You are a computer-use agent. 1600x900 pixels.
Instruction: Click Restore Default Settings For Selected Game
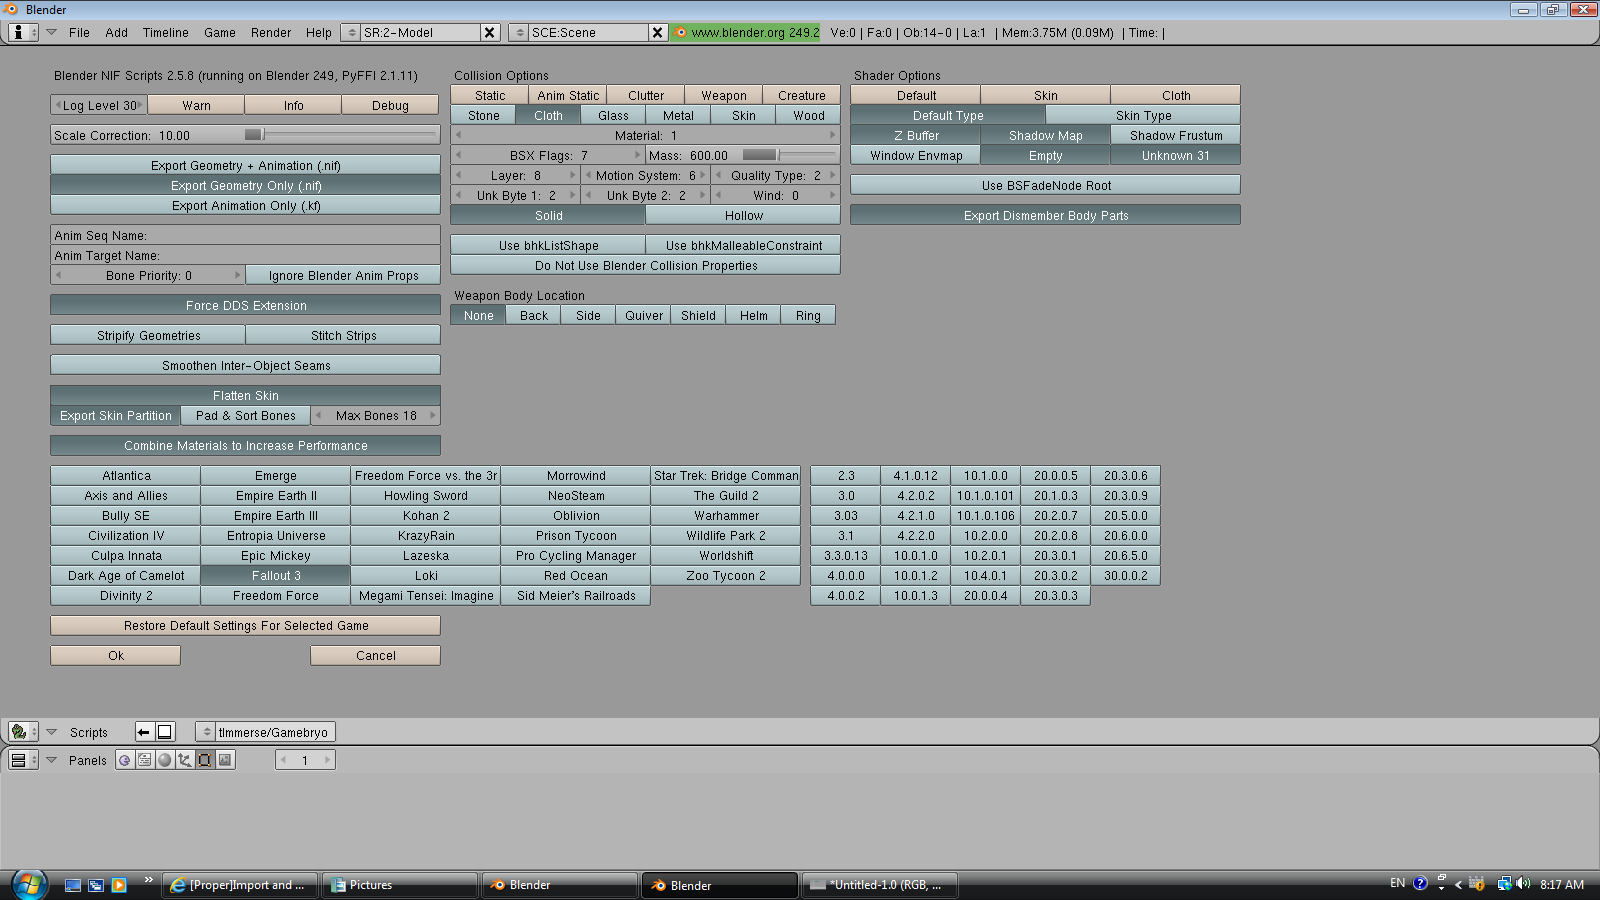point(244,625)
